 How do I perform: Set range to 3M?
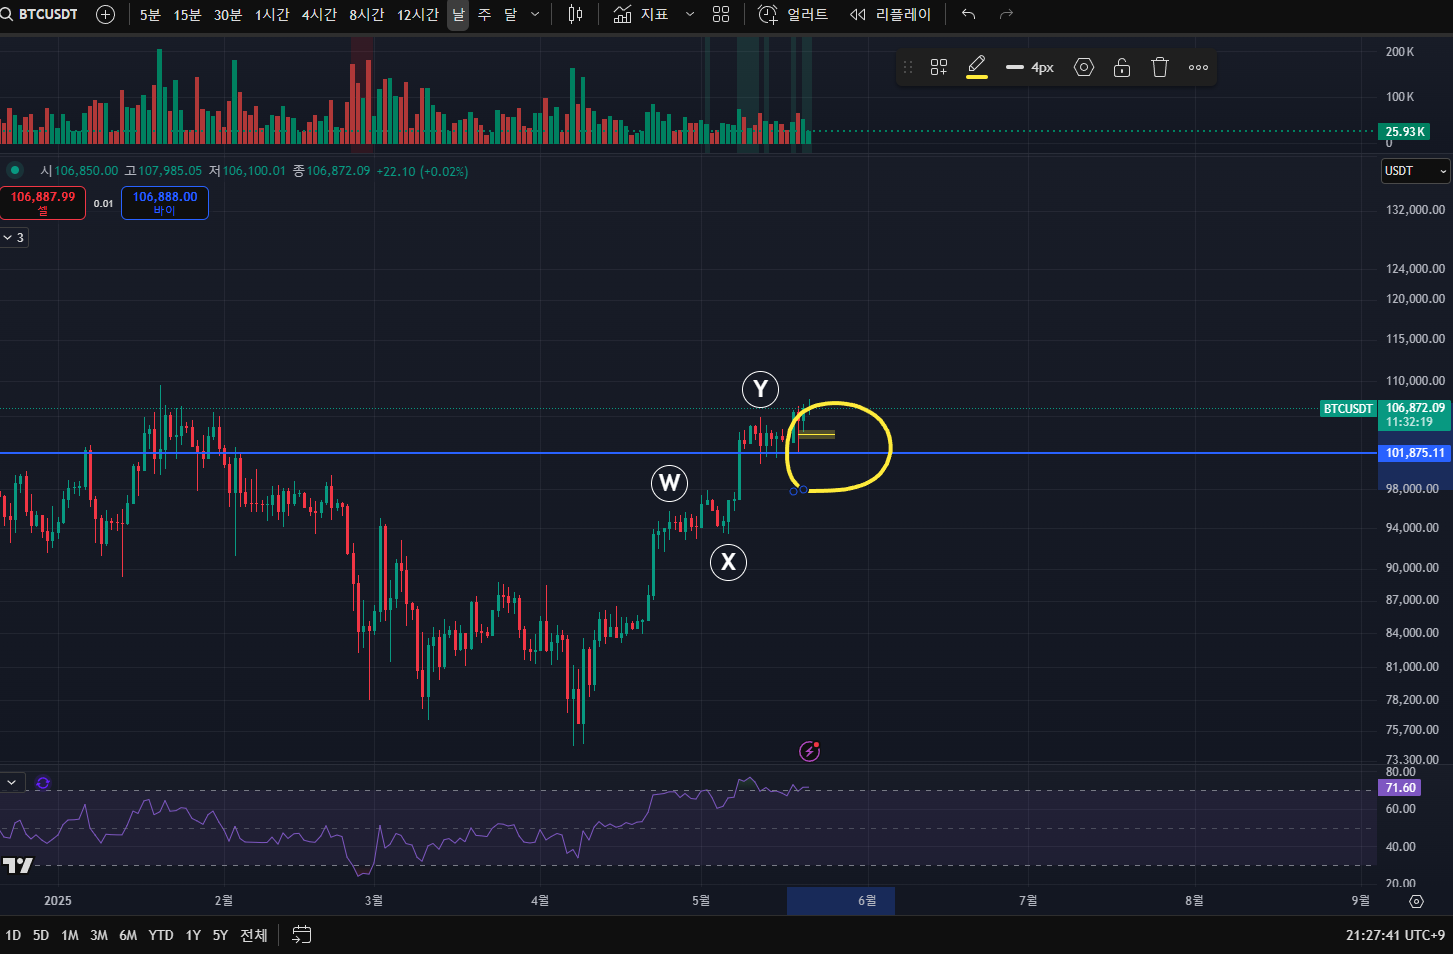(99, 935)
